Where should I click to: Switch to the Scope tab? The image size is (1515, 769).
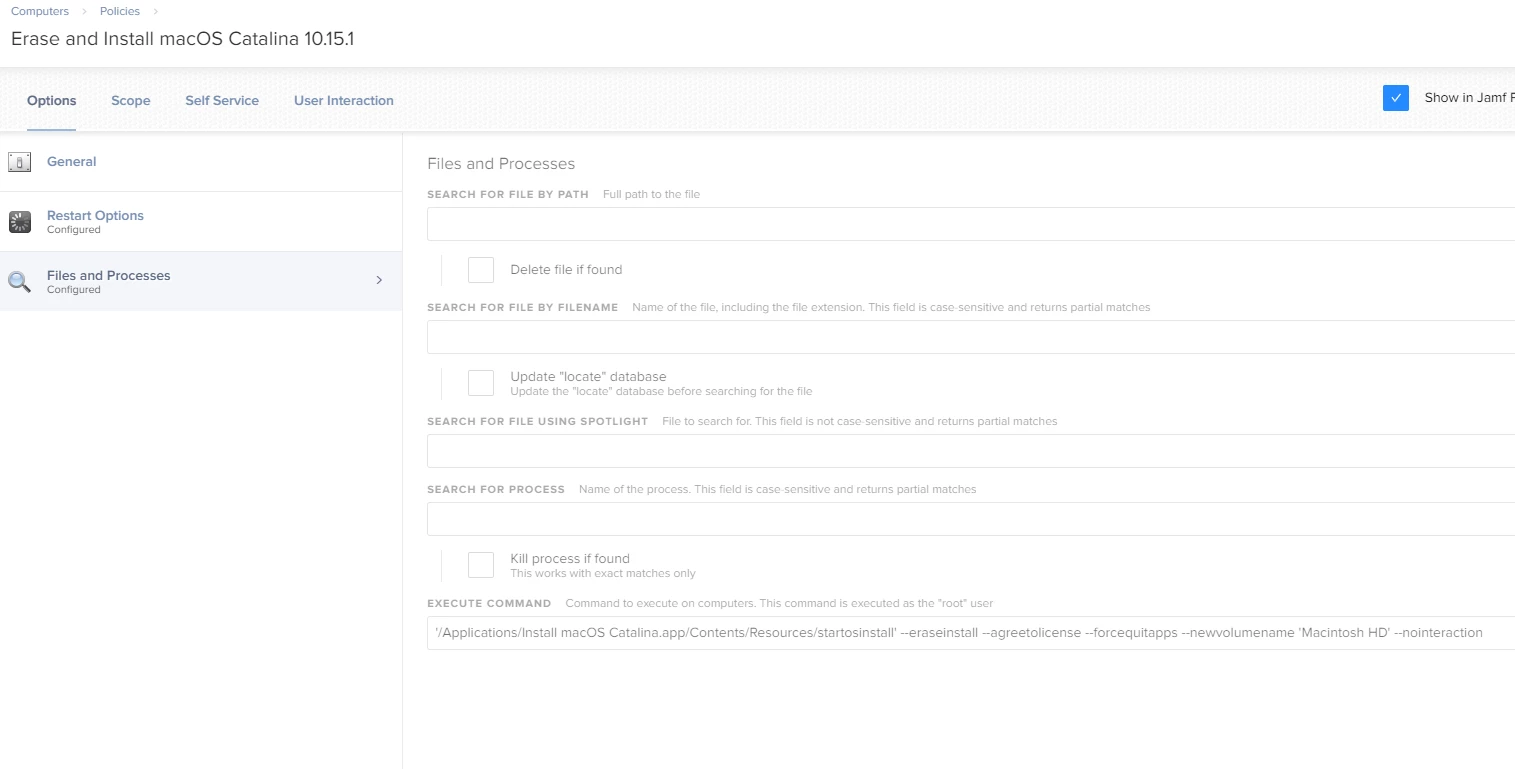pyautogui.click(x=131, y=101)
